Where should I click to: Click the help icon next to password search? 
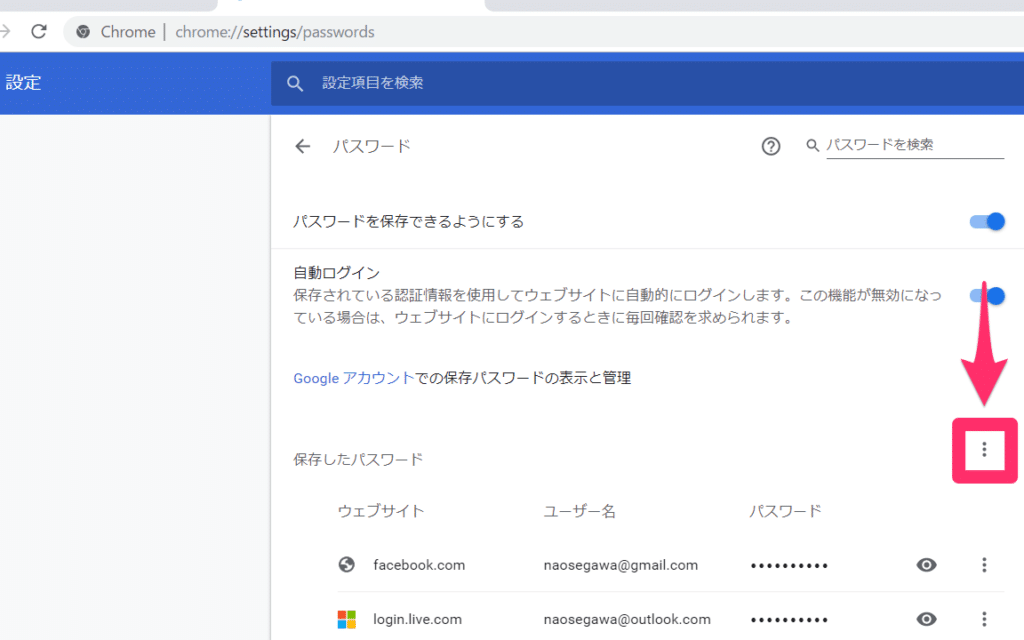tap(770, 146)
